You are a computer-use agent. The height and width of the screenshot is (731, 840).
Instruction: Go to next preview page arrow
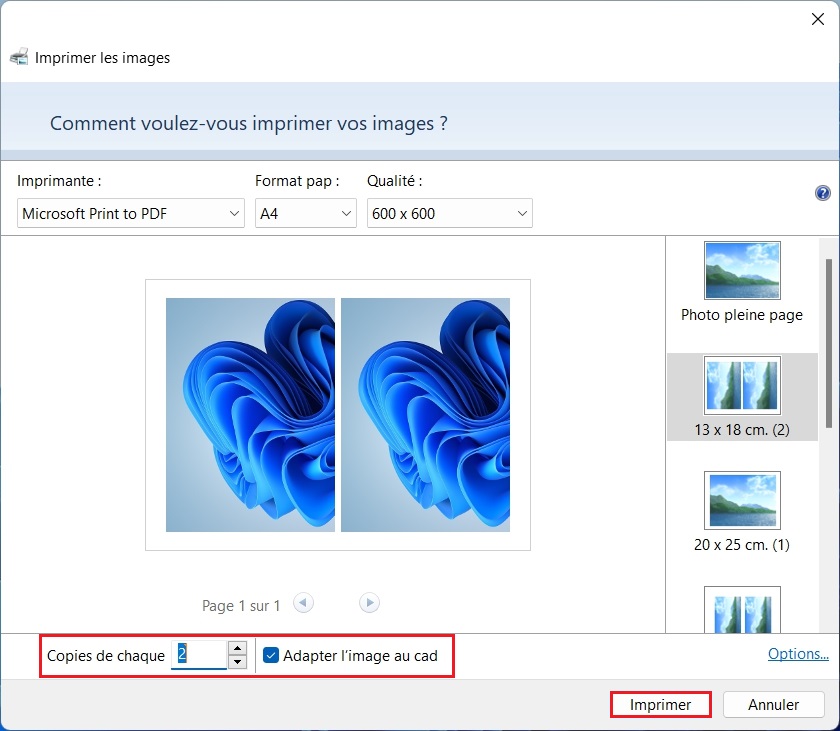click(x=370, y=603)
